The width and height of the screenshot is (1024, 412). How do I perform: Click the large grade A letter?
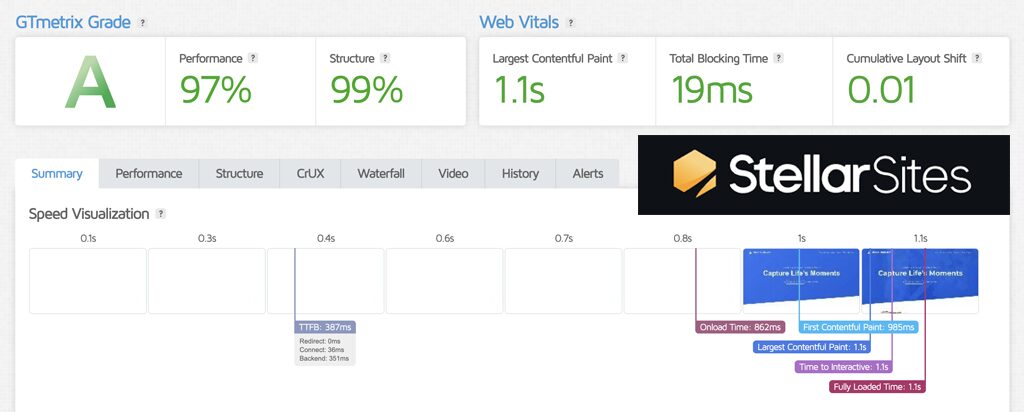(90, 82)
